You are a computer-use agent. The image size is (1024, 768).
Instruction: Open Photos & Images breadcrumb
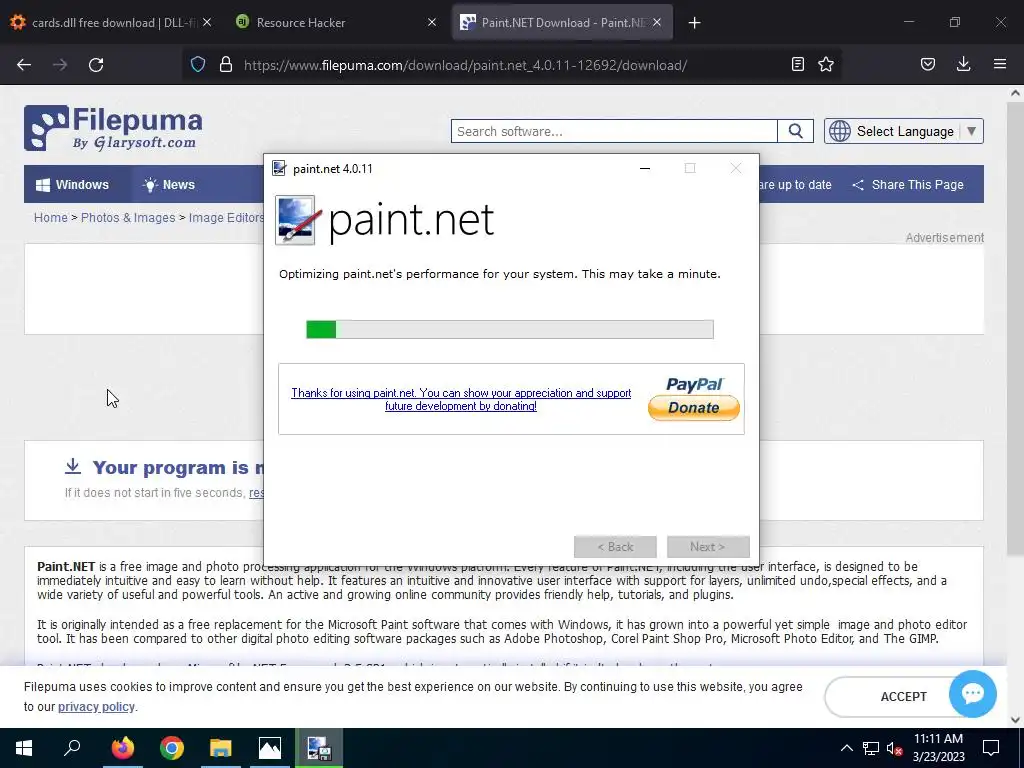point(128,217)
